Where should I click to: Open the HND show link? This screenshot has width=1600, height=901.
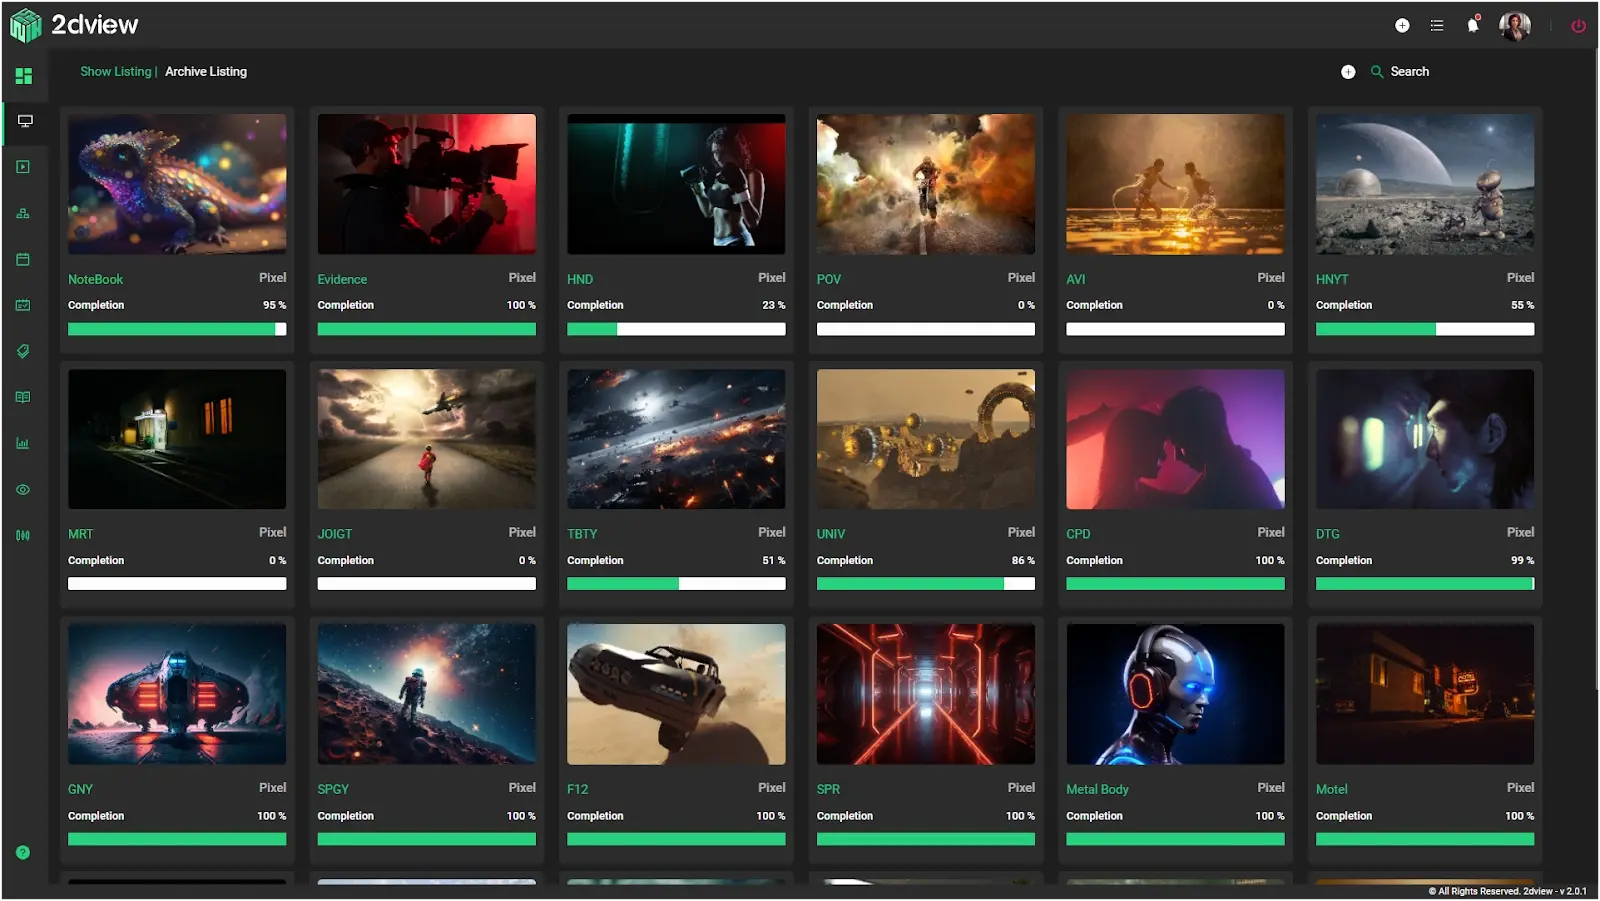580,279
